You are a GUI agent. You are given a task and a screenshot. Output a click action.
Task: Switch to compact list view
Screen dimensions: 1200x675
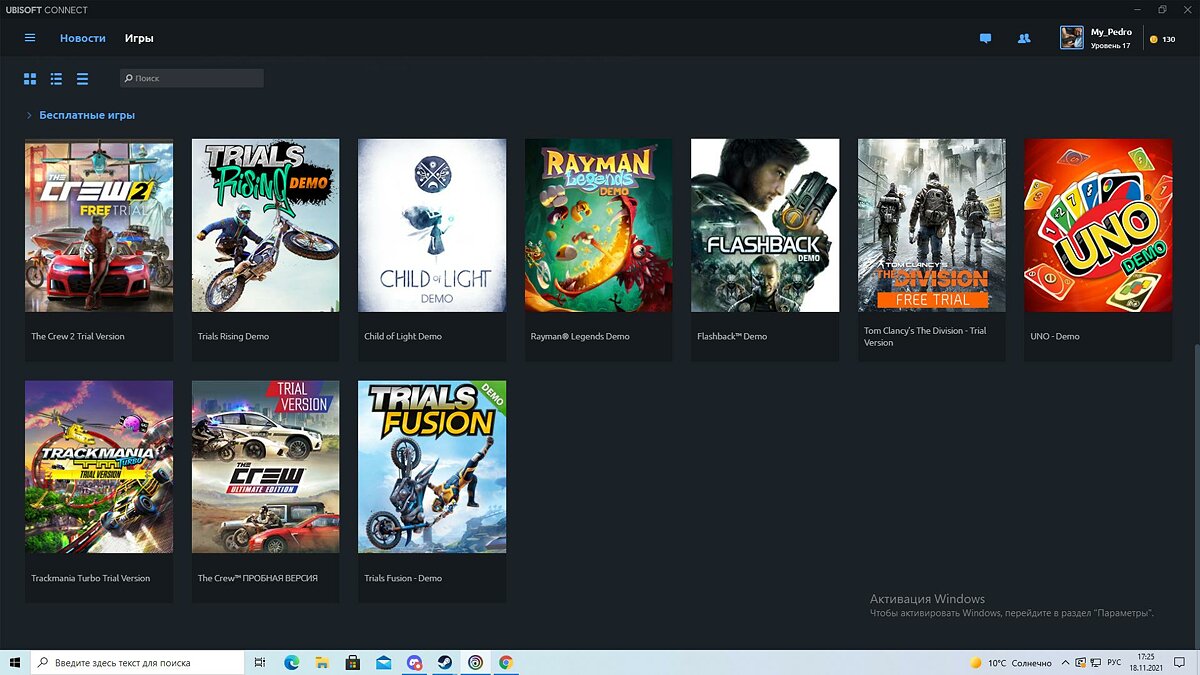82,78
